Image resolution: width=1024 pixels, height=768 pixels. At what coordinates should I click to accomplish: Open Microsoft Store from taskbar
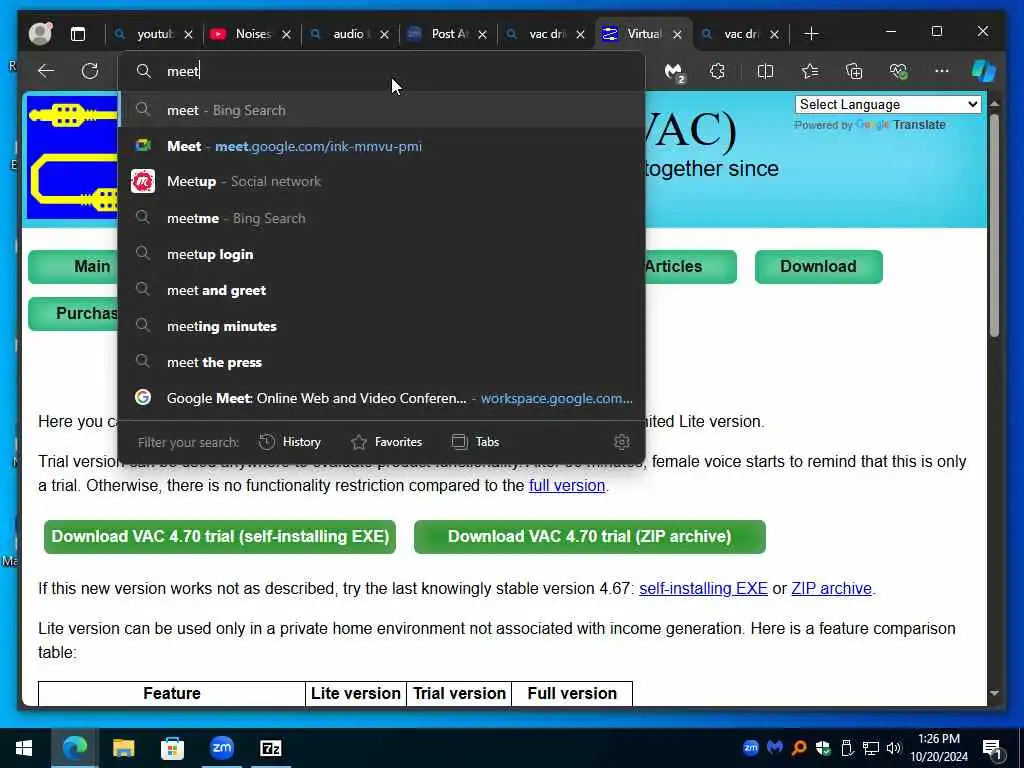click(x=172, y=748)
